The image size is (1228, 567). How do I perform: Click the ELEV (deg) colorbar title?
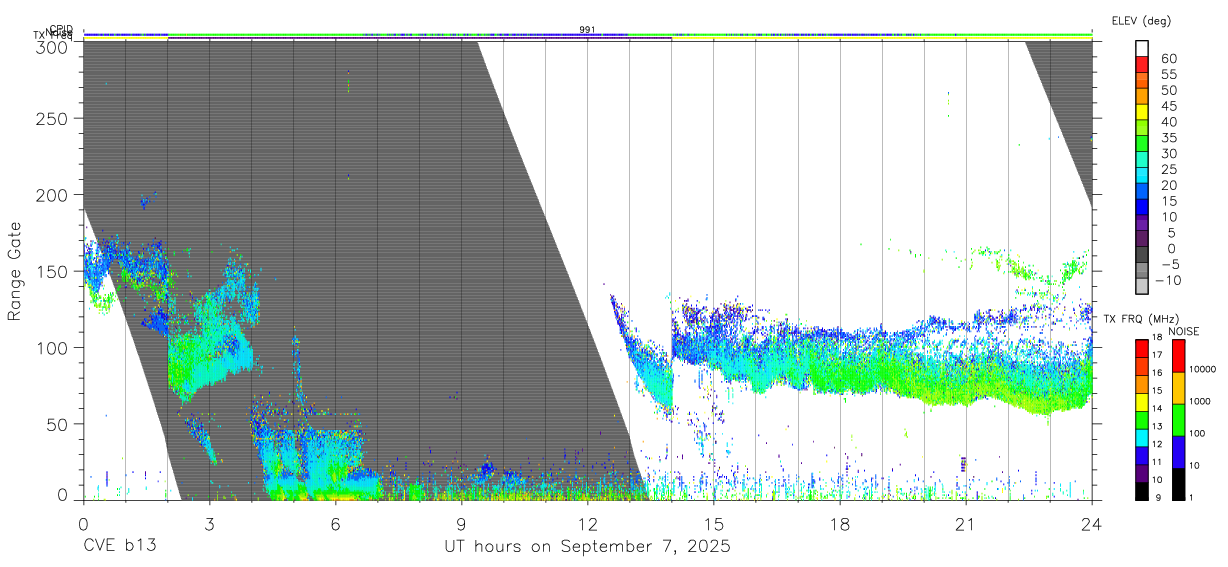pos(1140,20)
